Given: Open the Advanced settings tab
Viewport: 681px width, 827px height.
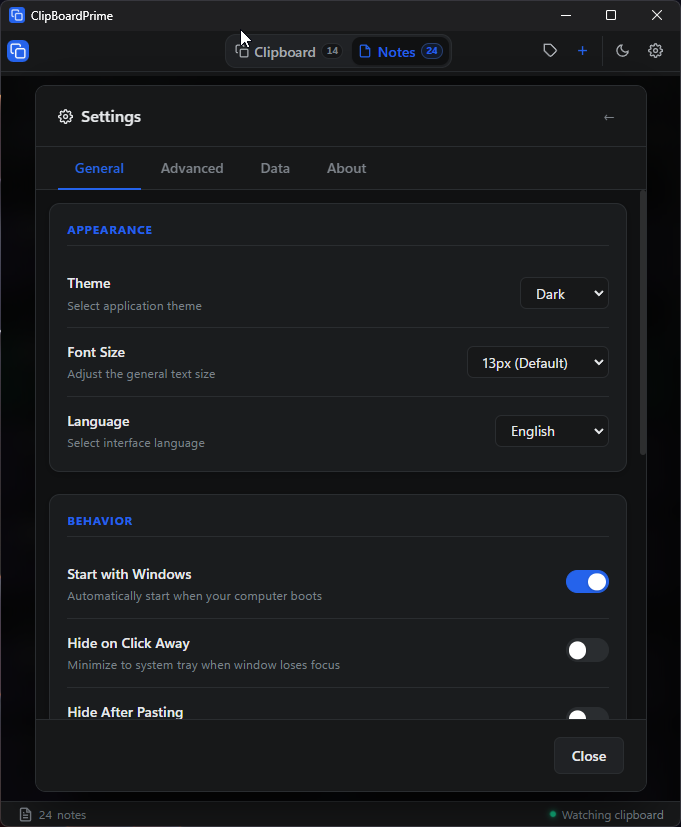Looking at the screenshot, I should 192,168.
